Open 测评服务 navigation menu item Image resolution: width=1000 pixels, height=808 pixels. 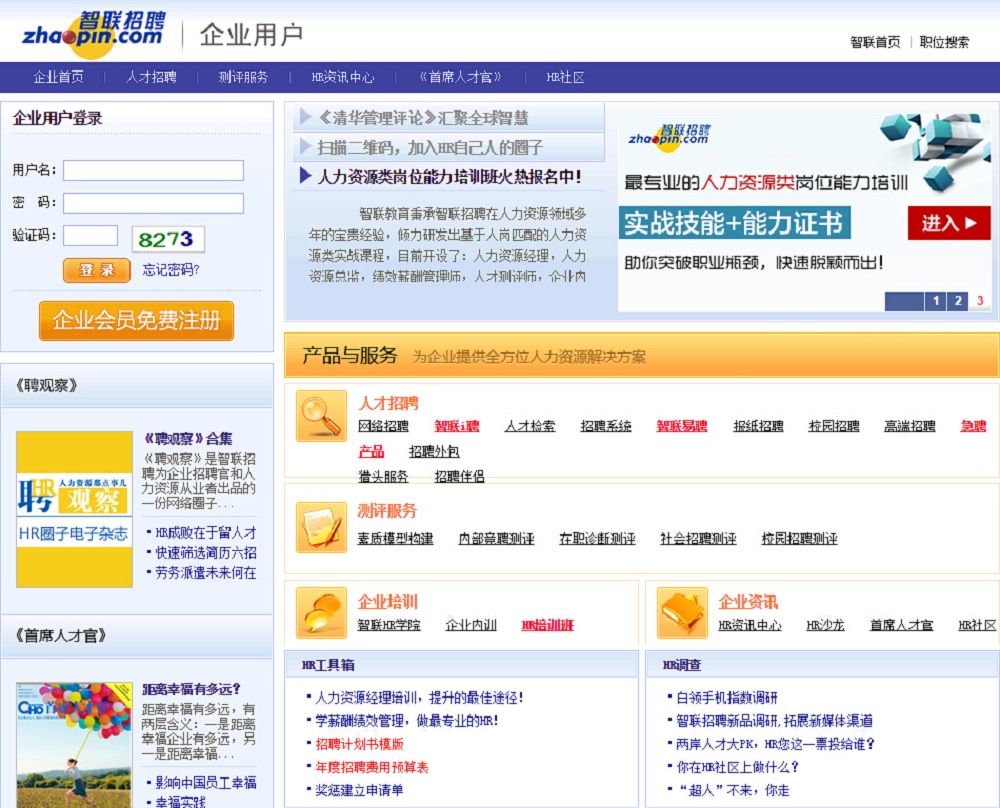[244, 77]
